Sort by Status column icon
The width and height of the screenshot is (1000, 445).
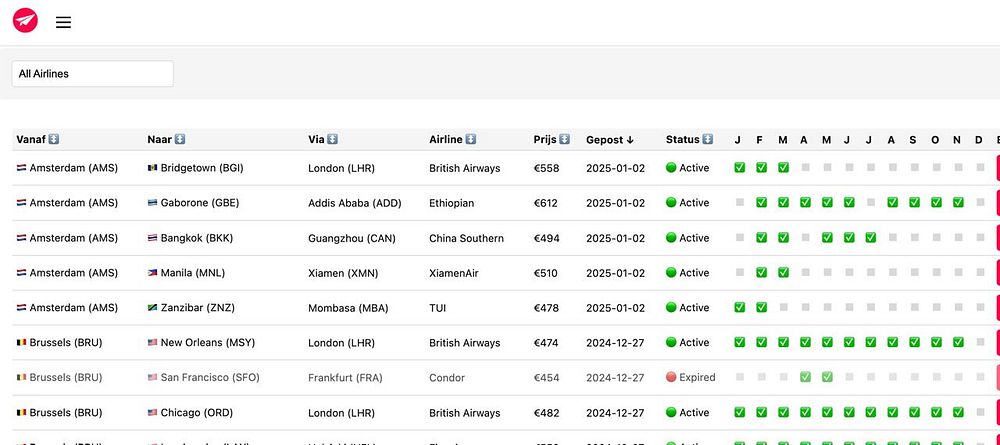(707, 140)
